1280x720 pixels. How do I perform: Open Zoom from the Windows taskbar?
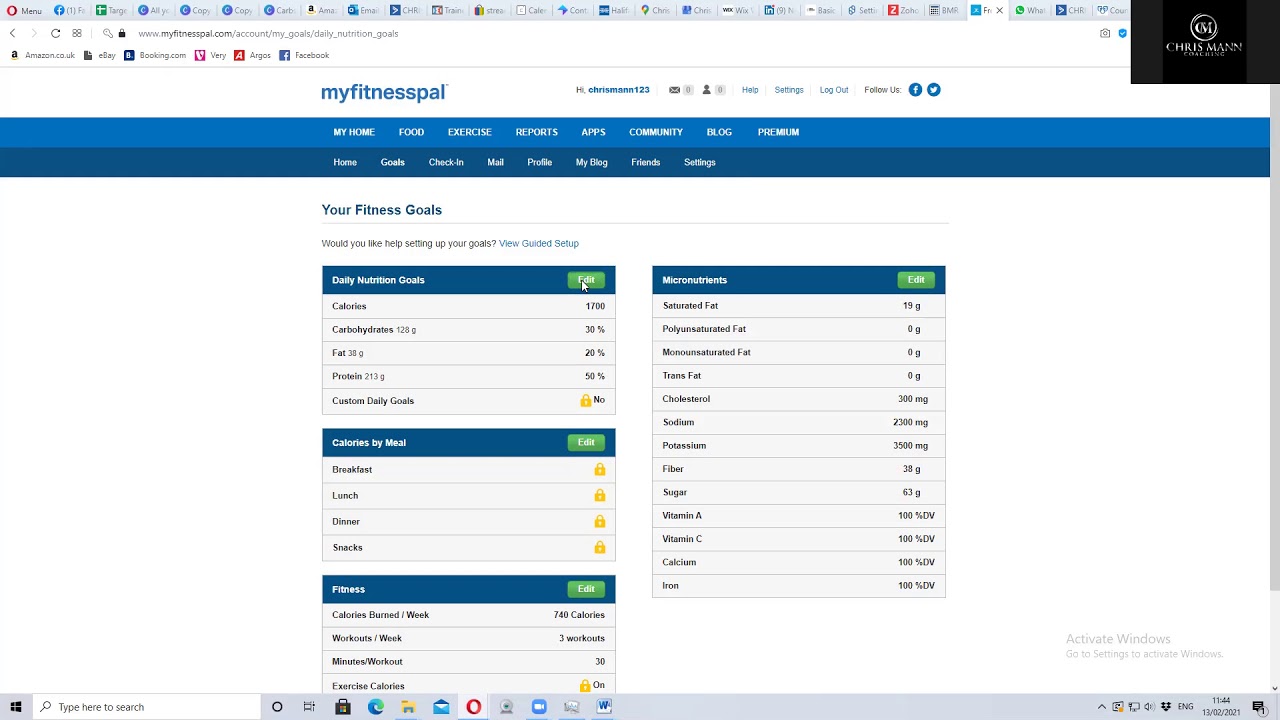pyautogui.click(x=539, y=707)
